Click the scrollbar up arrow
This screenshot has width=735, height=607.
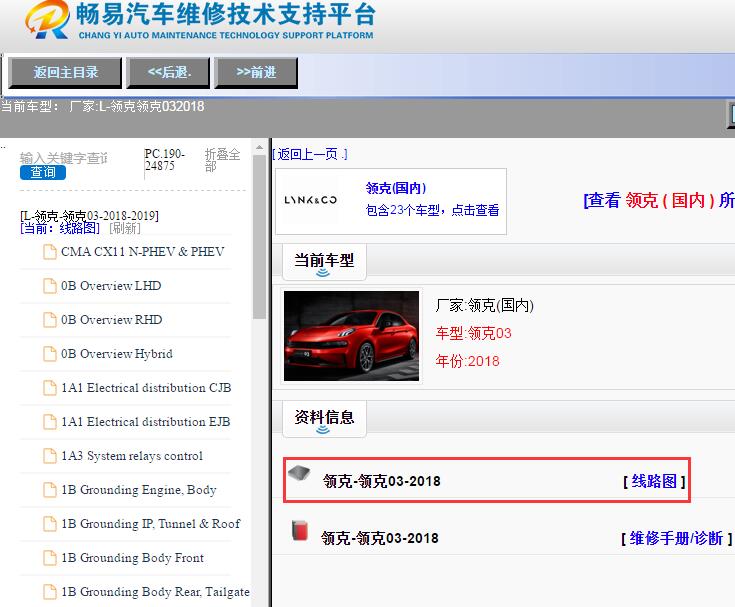pyautogui.click(x=259, y=148)
